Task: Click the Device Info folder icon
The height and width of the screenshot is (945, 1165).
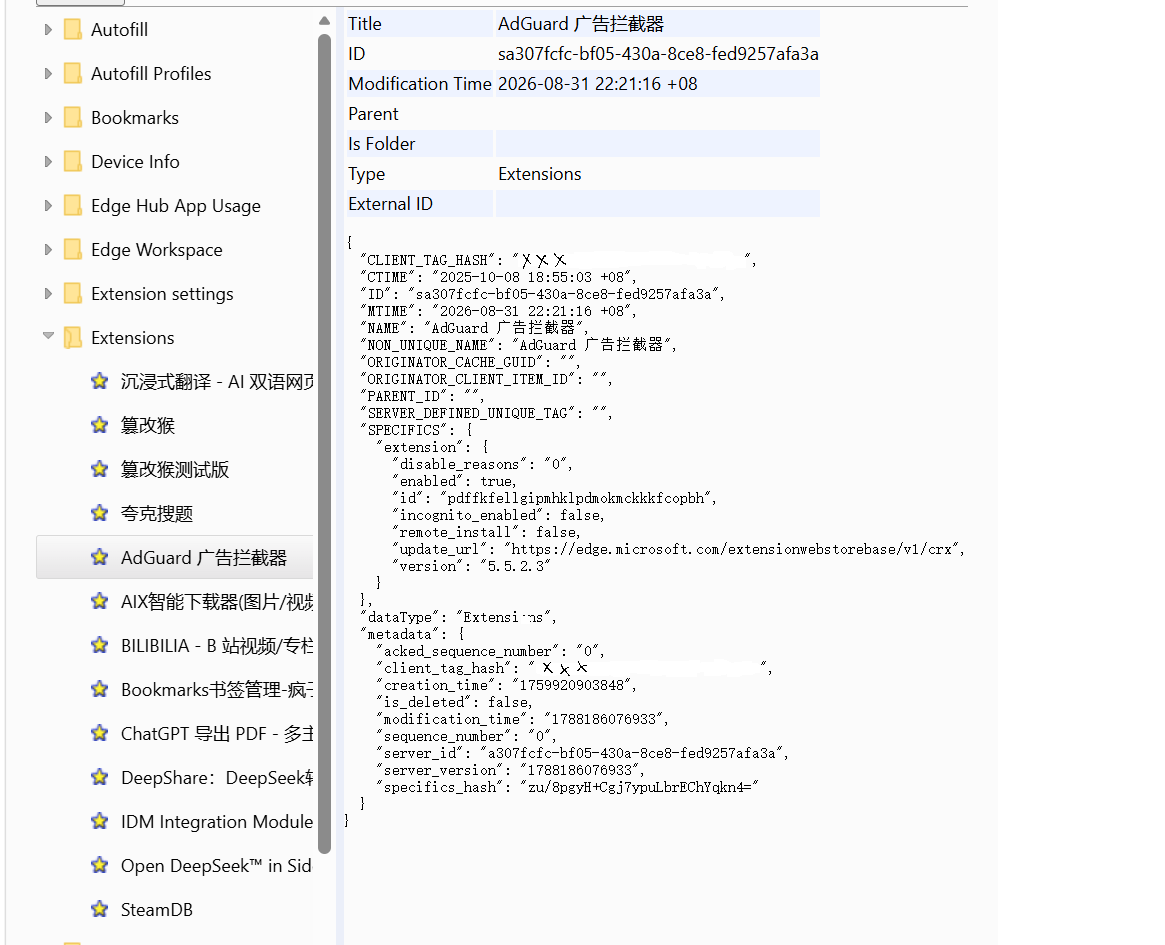Action: tap(73, 161)
